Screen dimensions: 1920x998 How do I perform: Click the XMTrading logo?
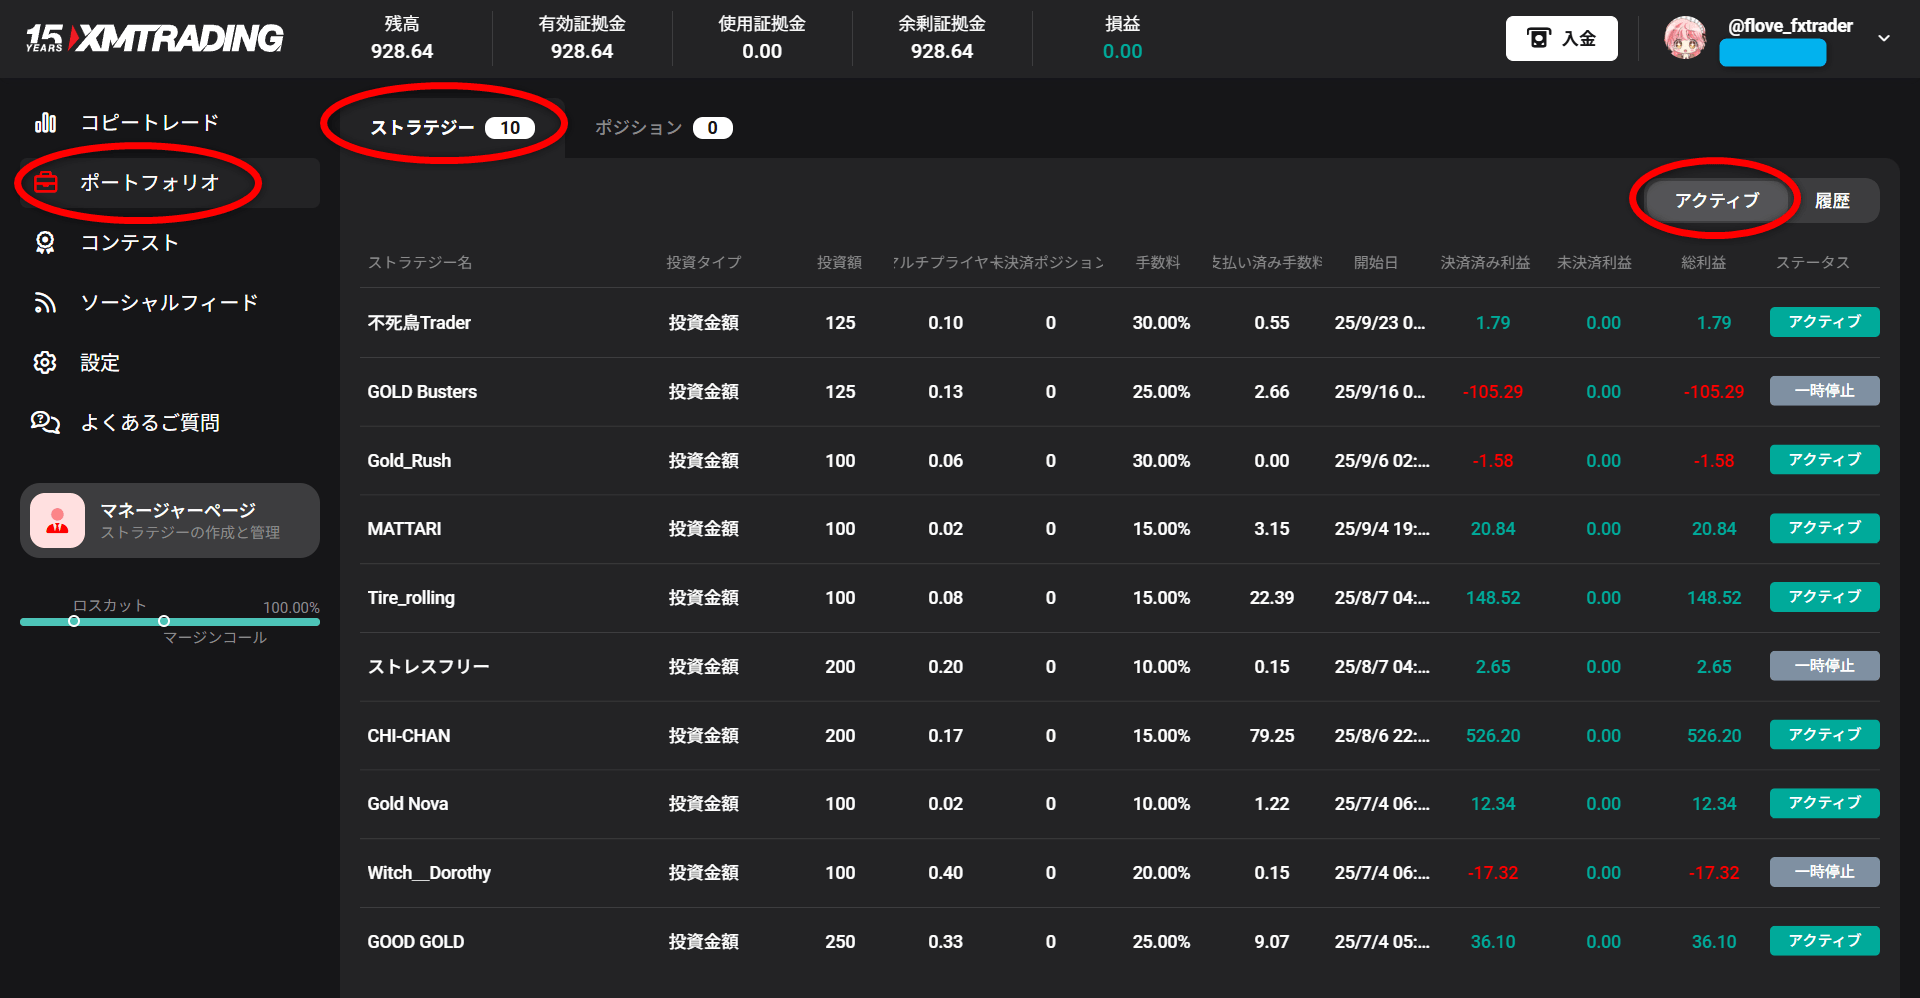(155, 38)
